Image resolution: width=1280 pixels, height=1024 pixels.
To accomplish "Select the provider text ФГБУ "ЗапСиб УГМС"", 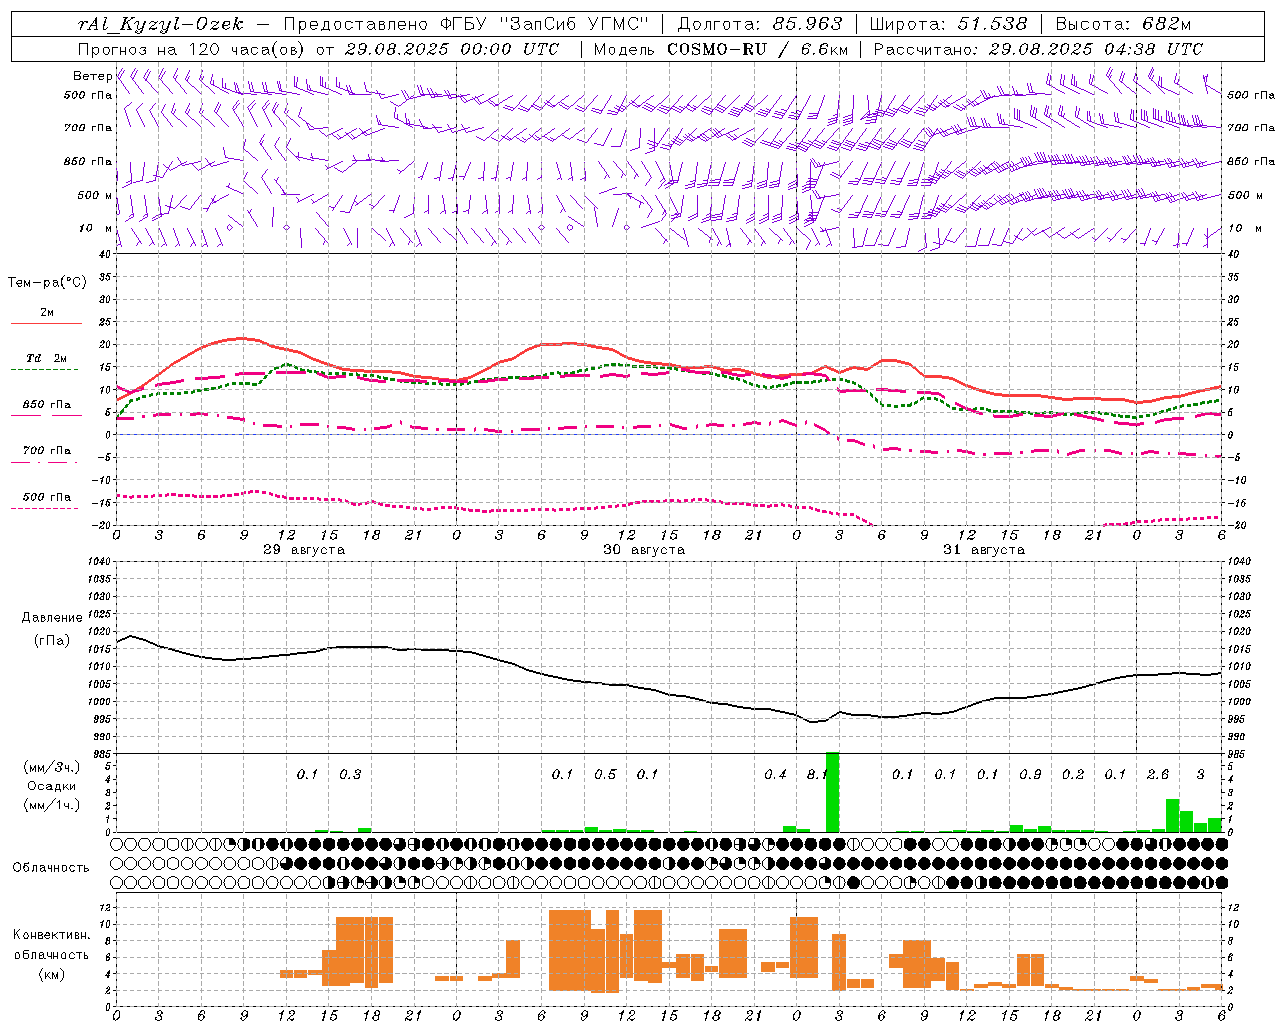I will pos(544,24).
